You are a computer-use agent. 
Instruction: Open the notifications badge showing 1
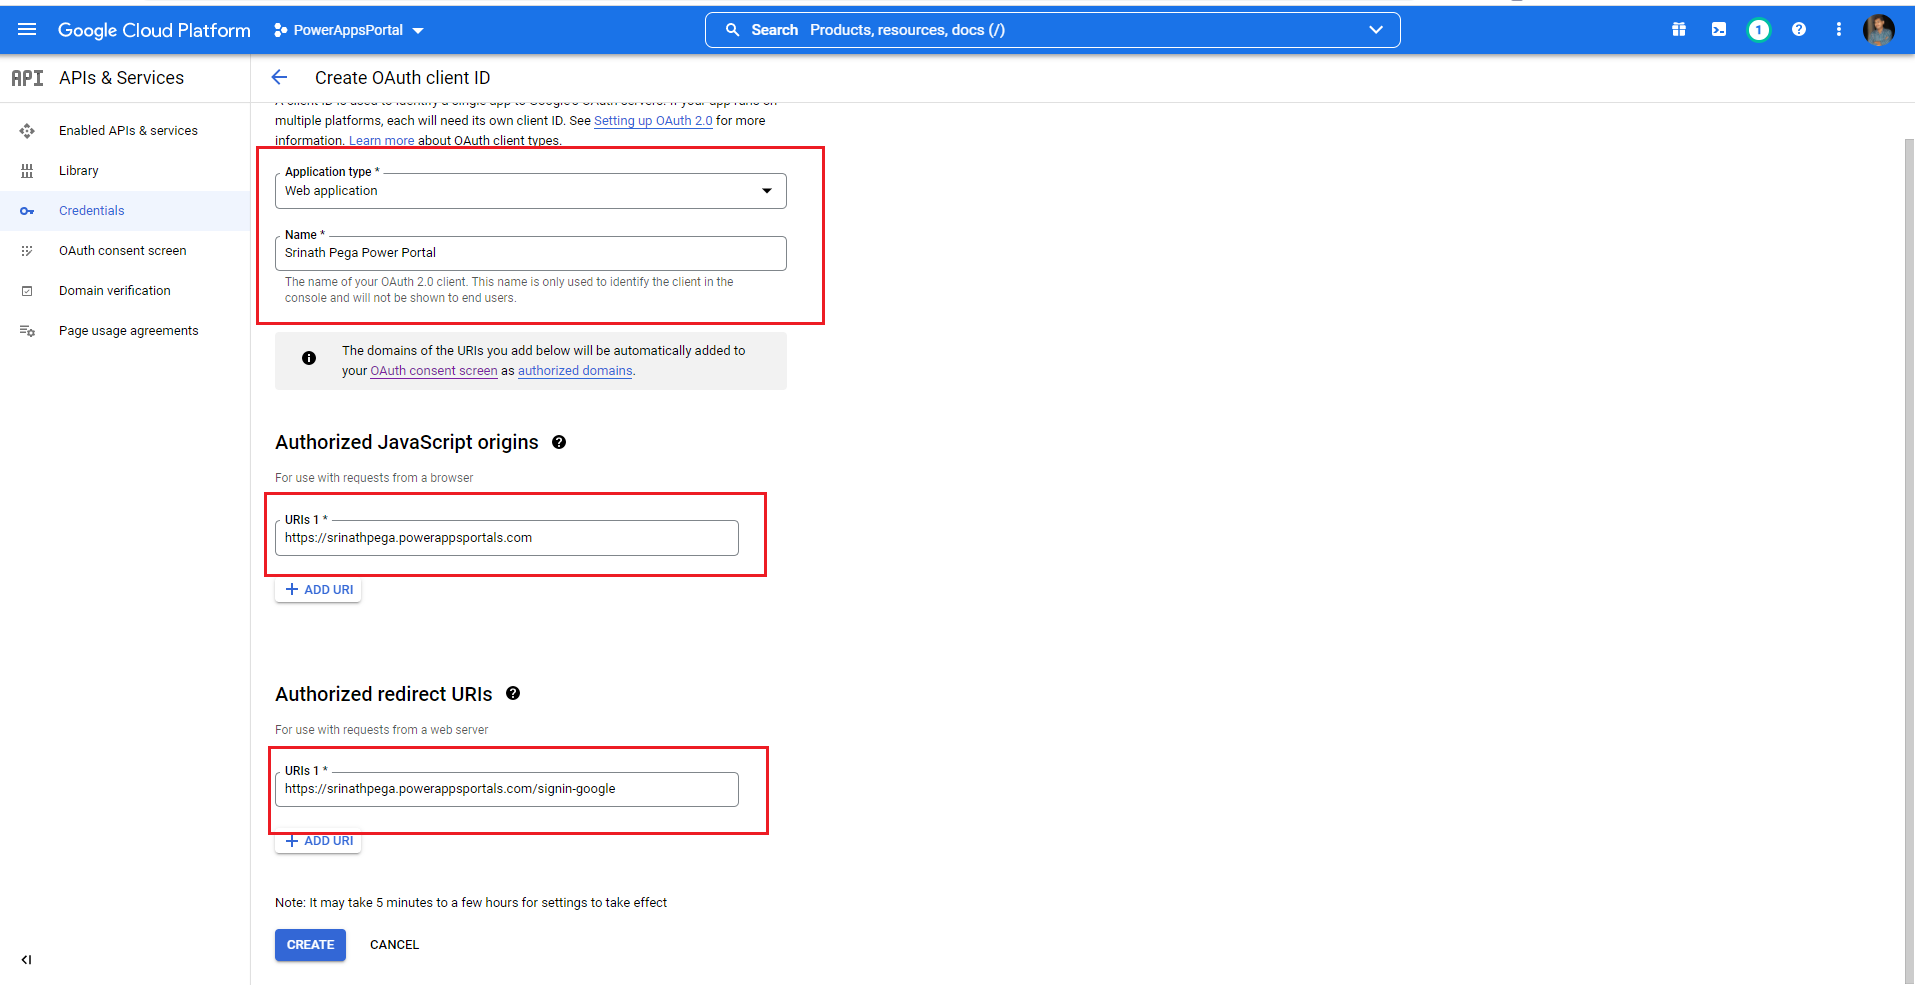1758,30
